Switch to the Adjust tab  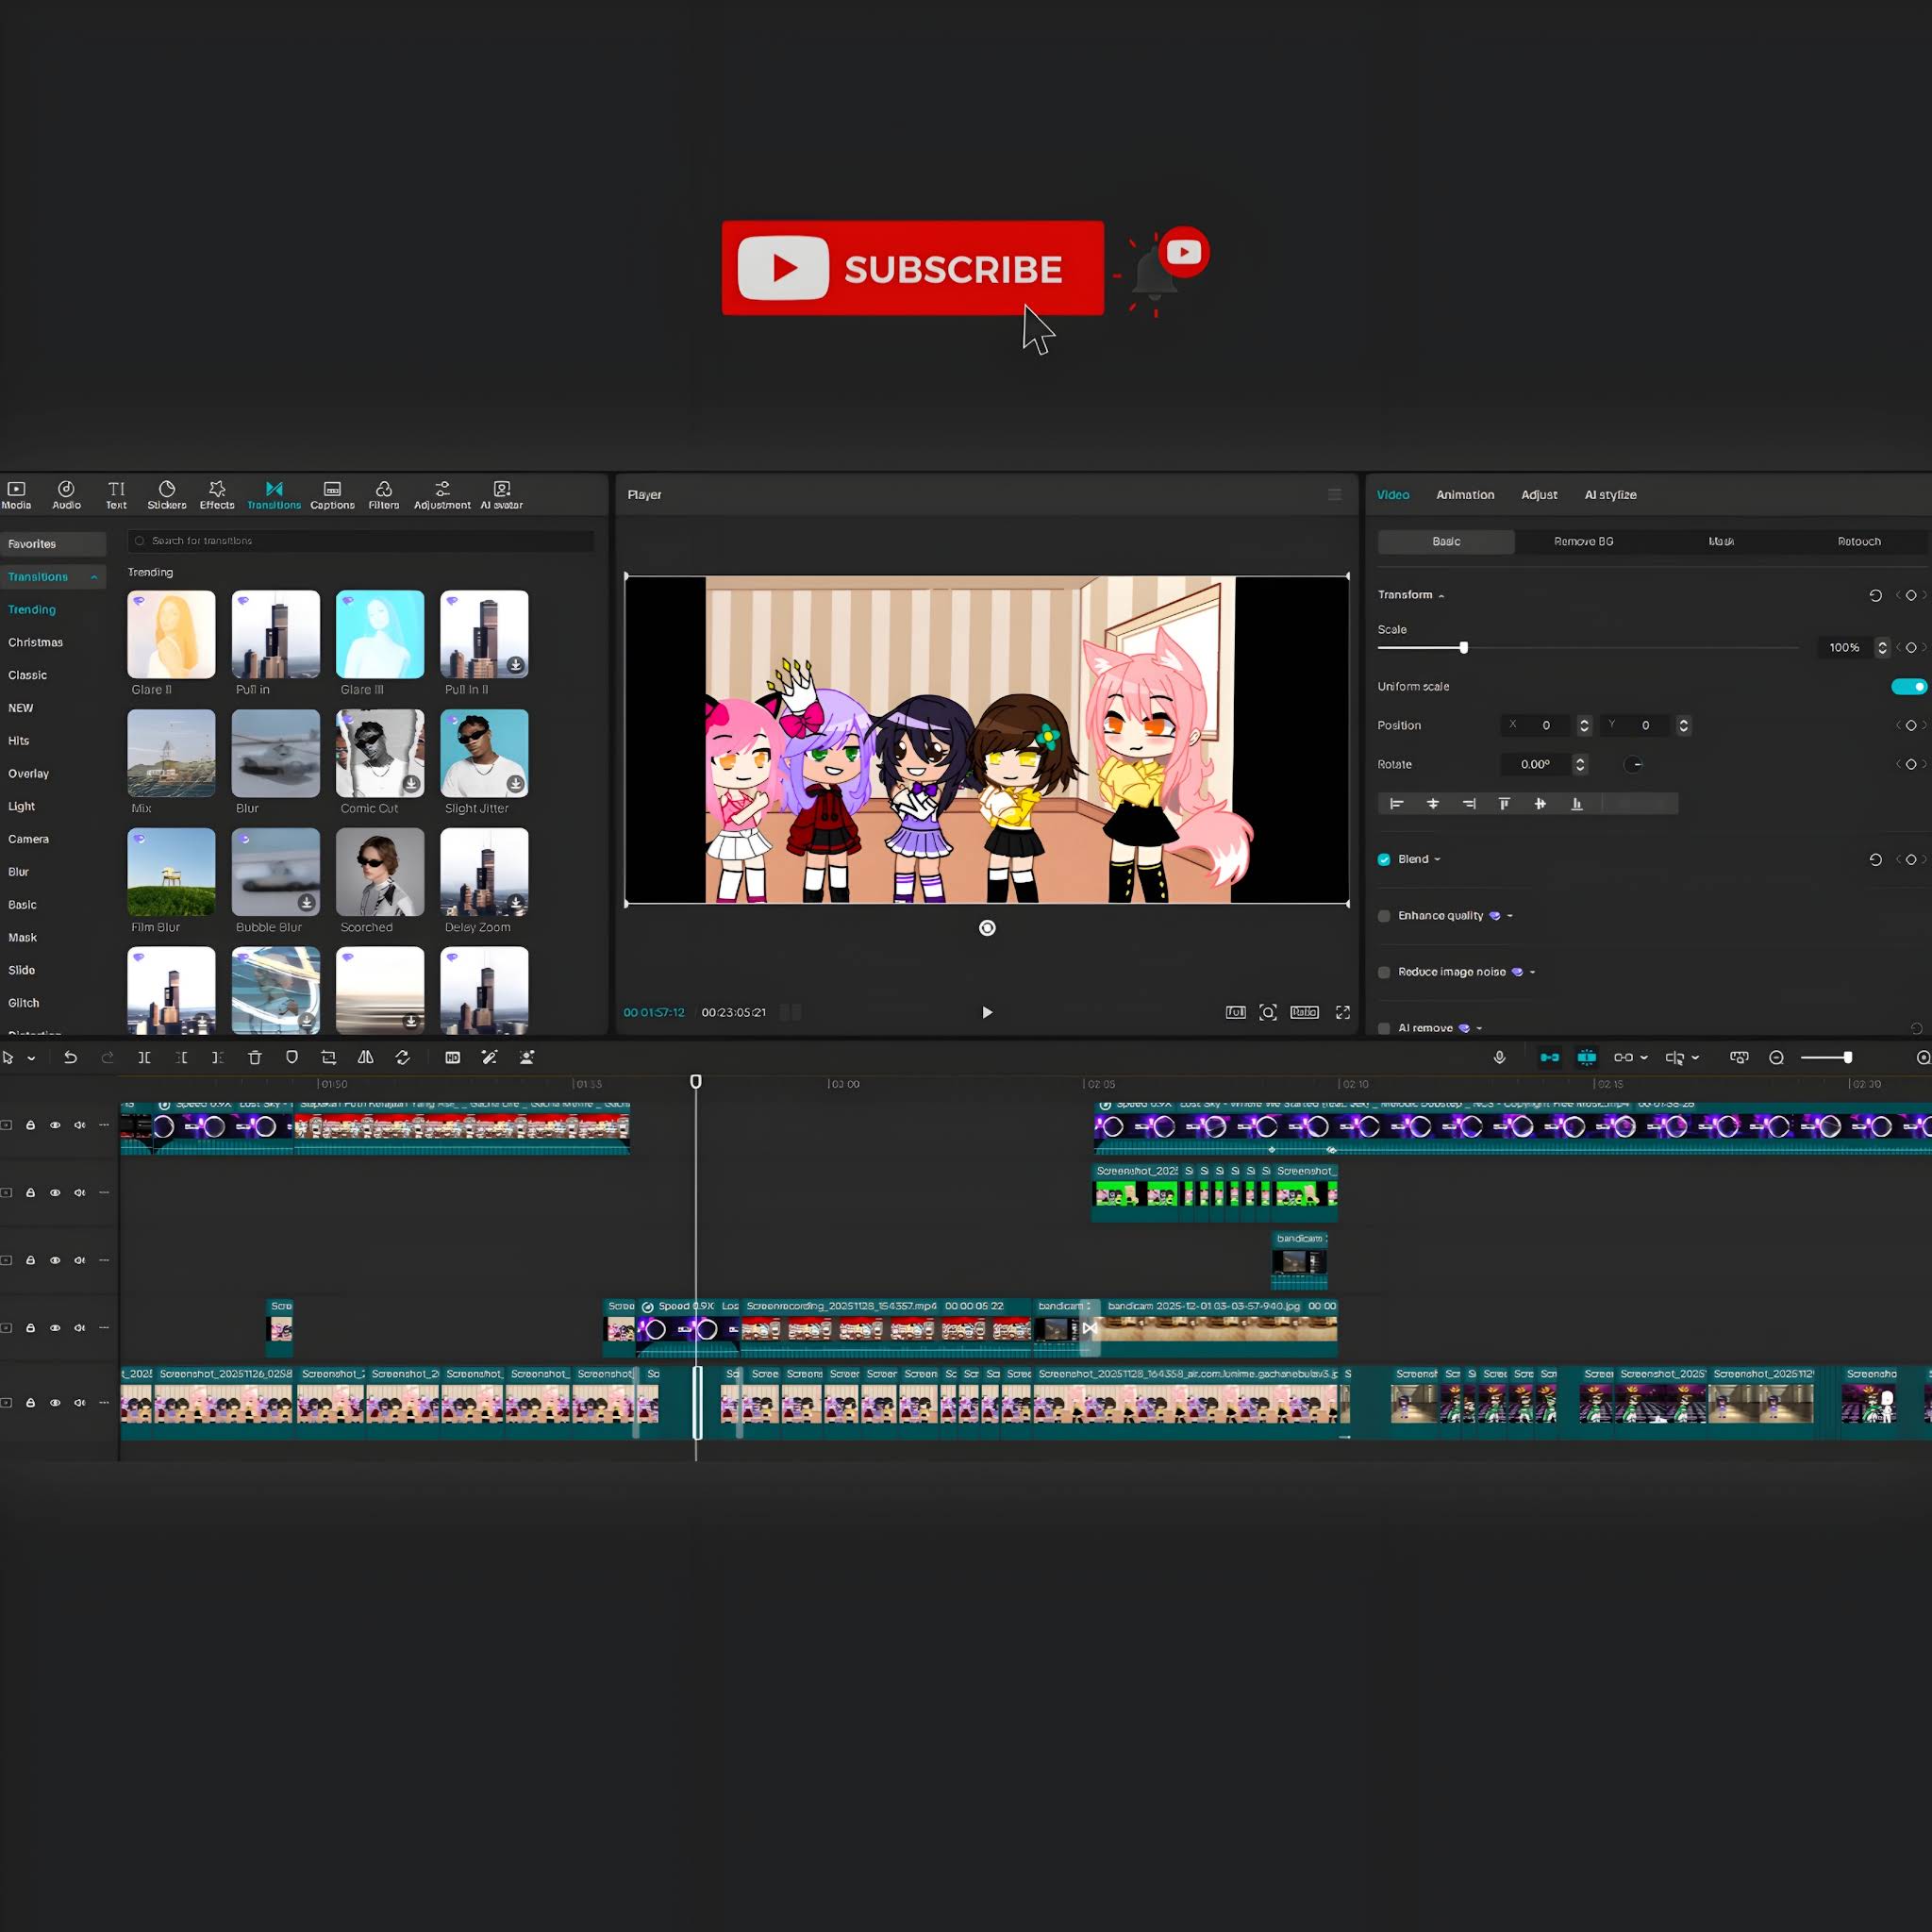(x=1539, y=495)
